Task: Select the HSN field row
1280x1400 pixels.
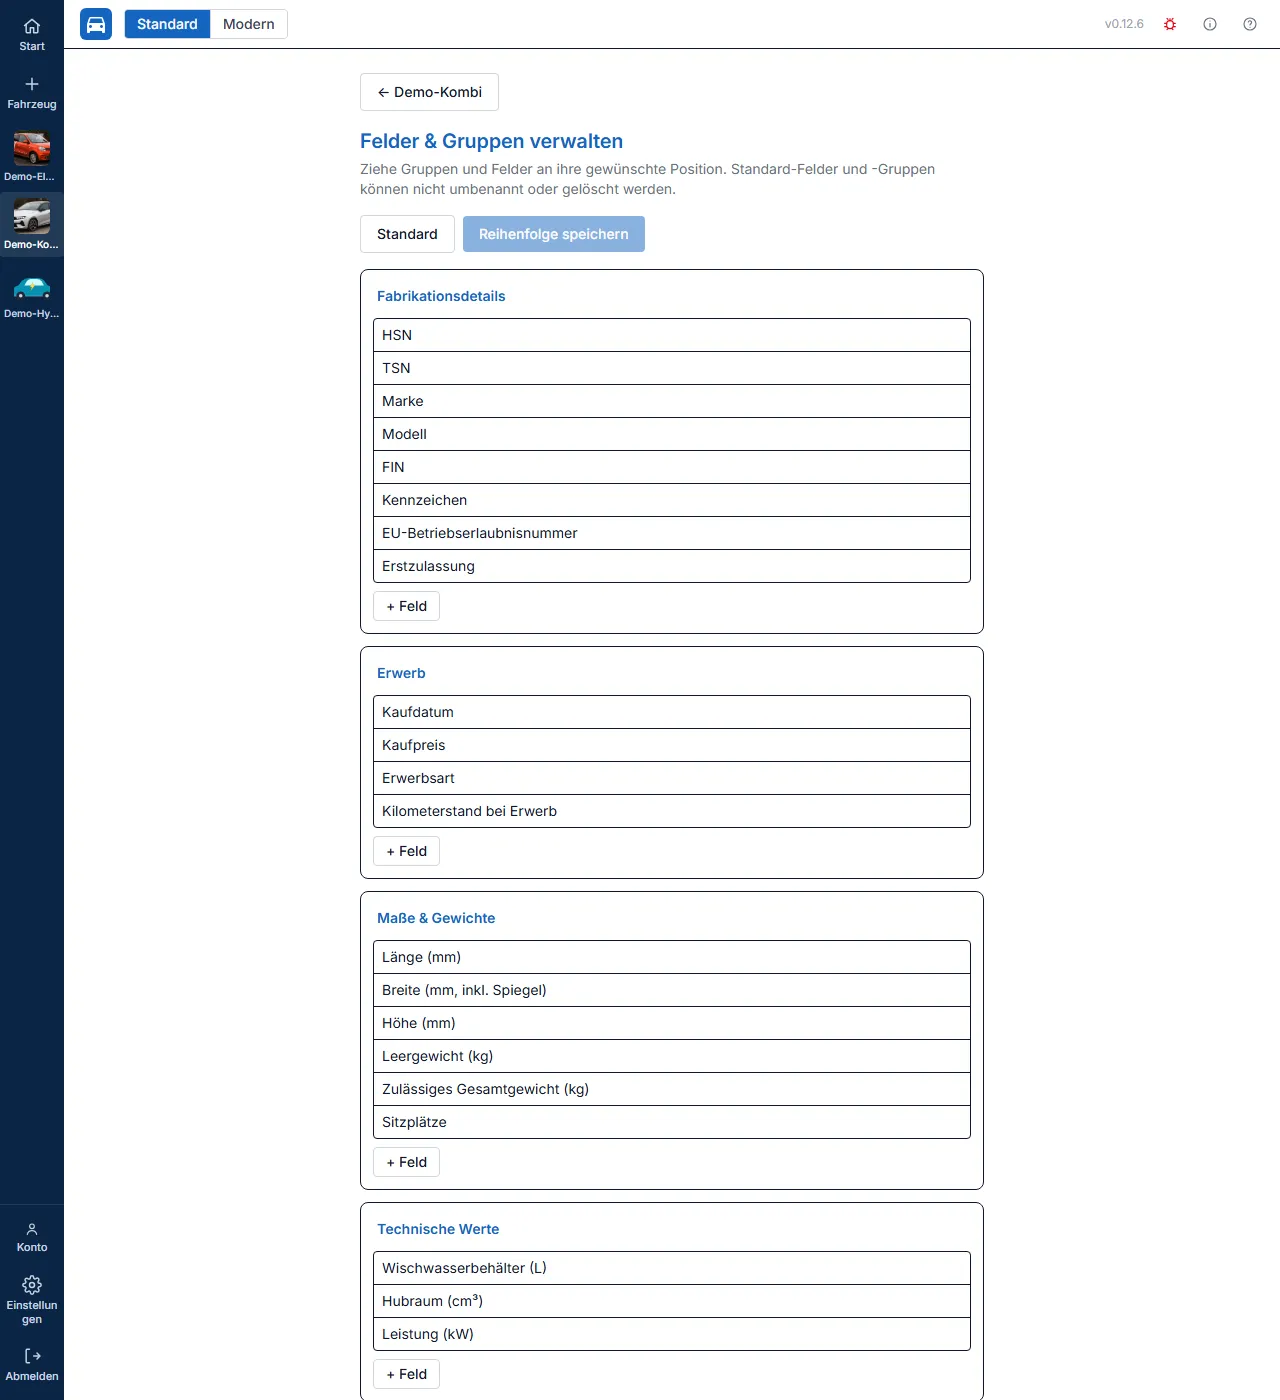Action: (672, 335)
